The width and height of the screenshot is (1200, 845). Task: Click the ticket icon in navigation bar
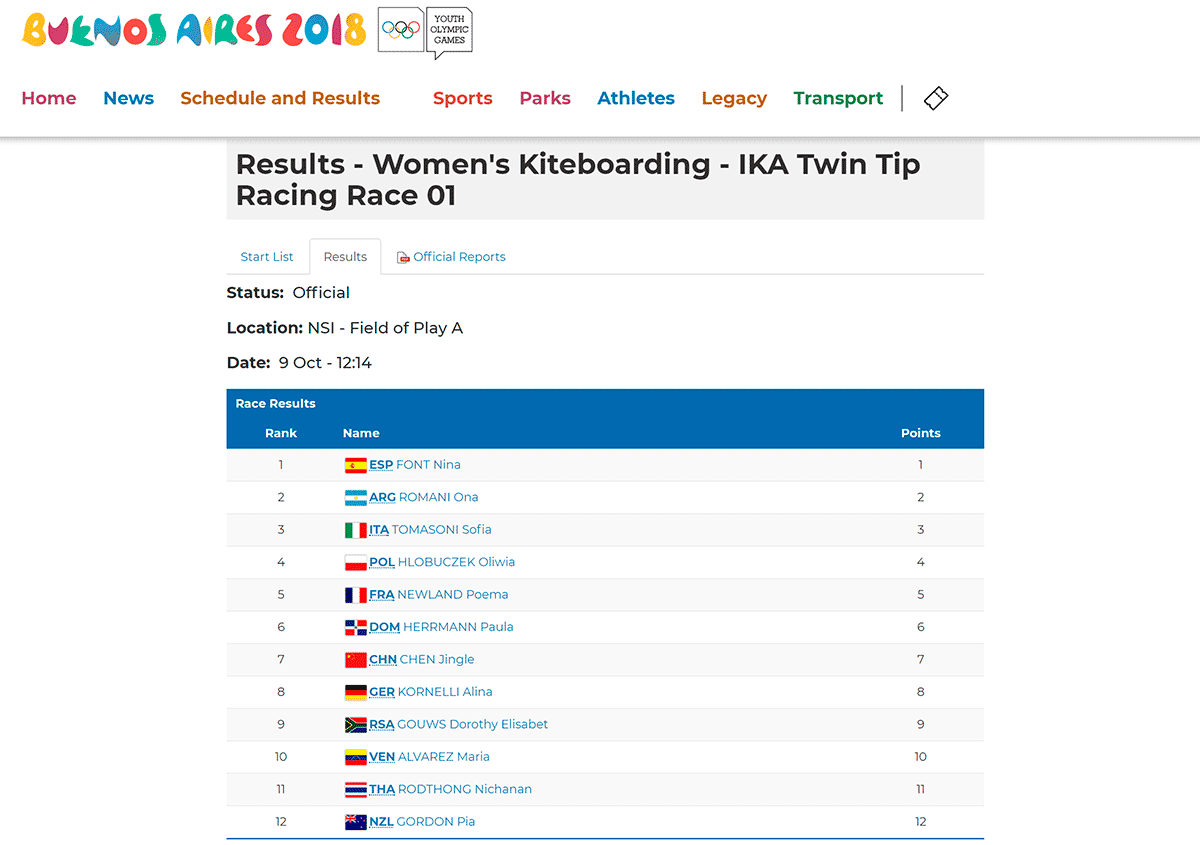coord(935,98)
